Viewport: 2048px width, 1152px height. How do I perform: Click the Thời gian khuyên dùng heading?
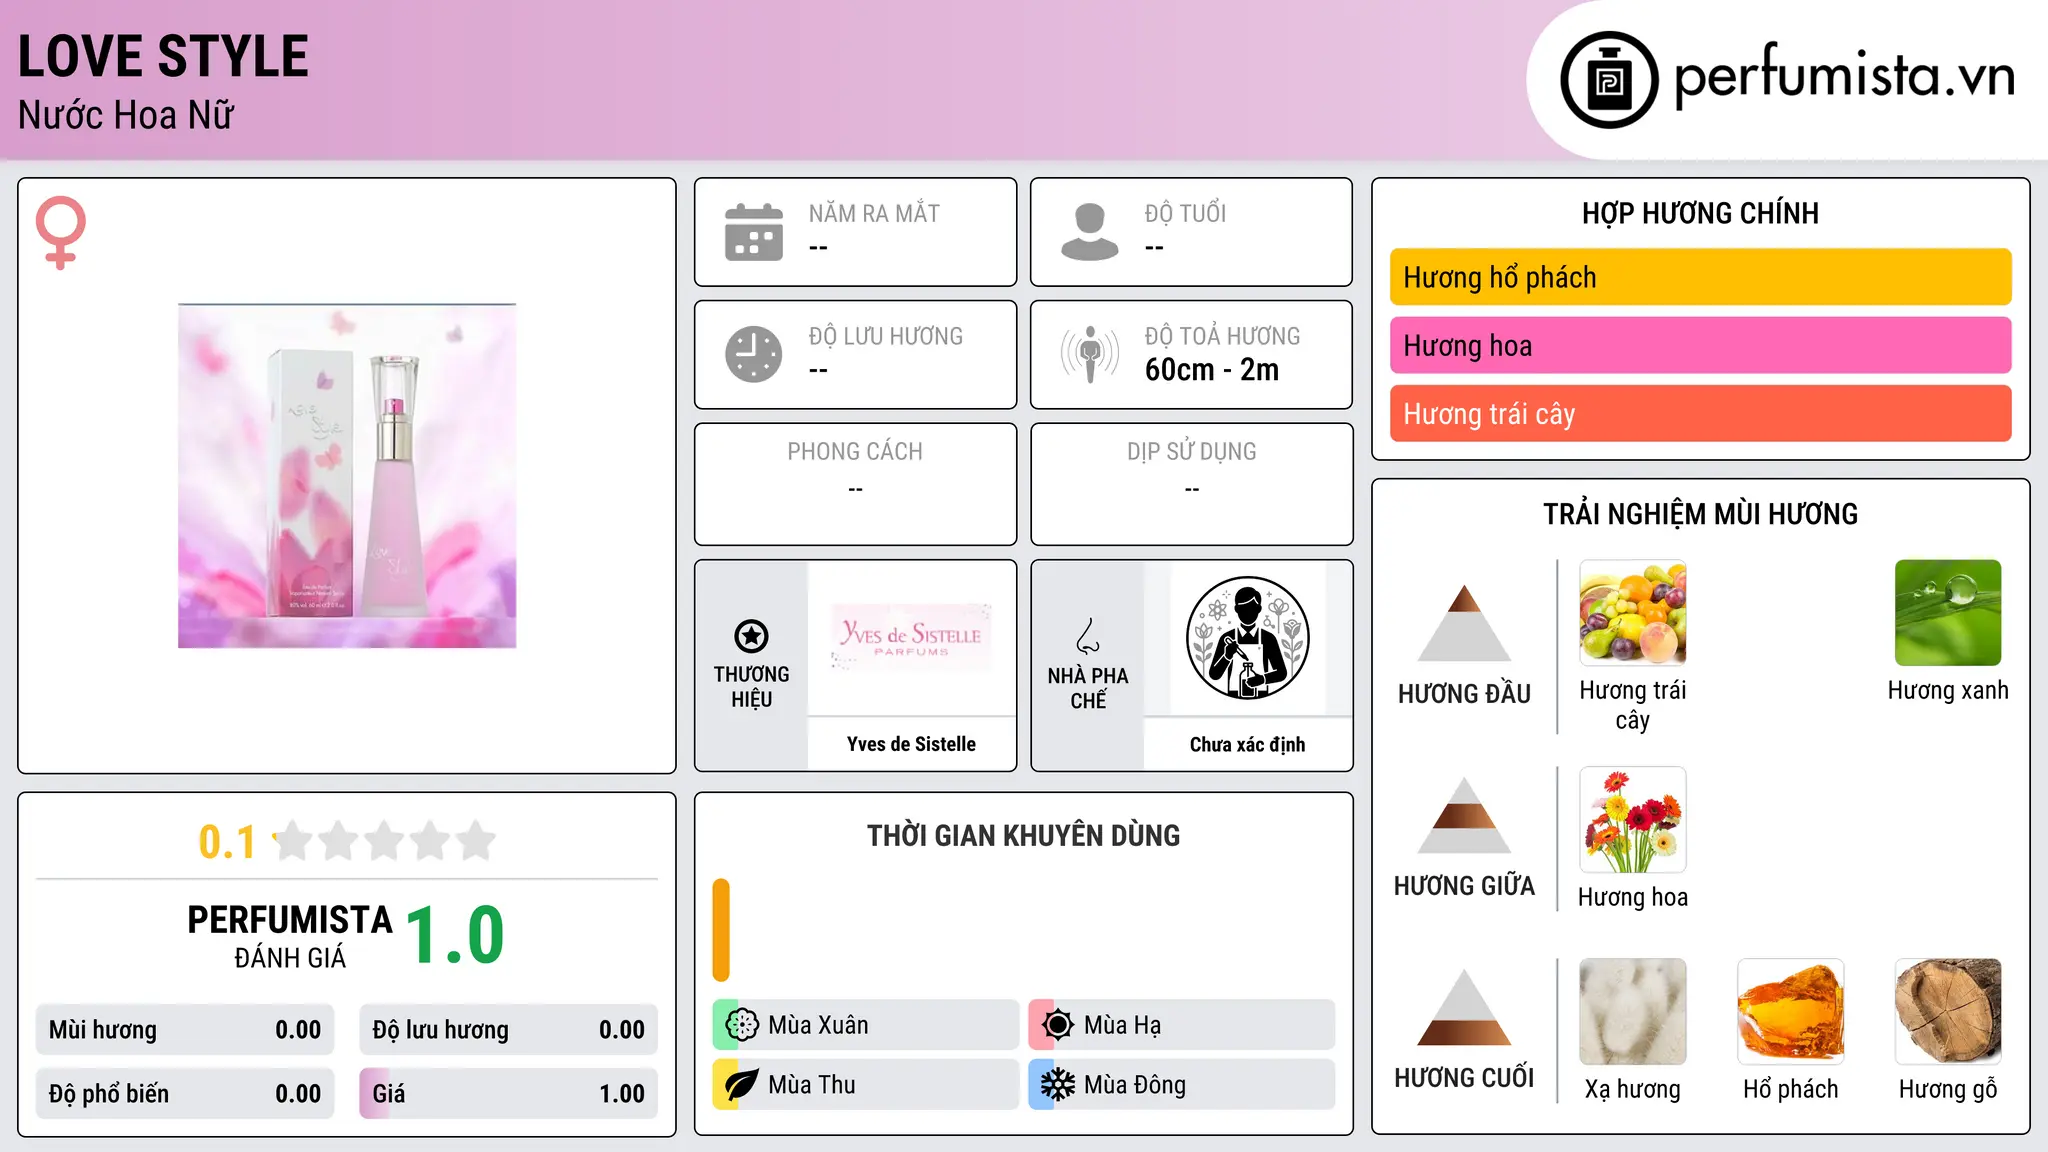coord(1024,835)
